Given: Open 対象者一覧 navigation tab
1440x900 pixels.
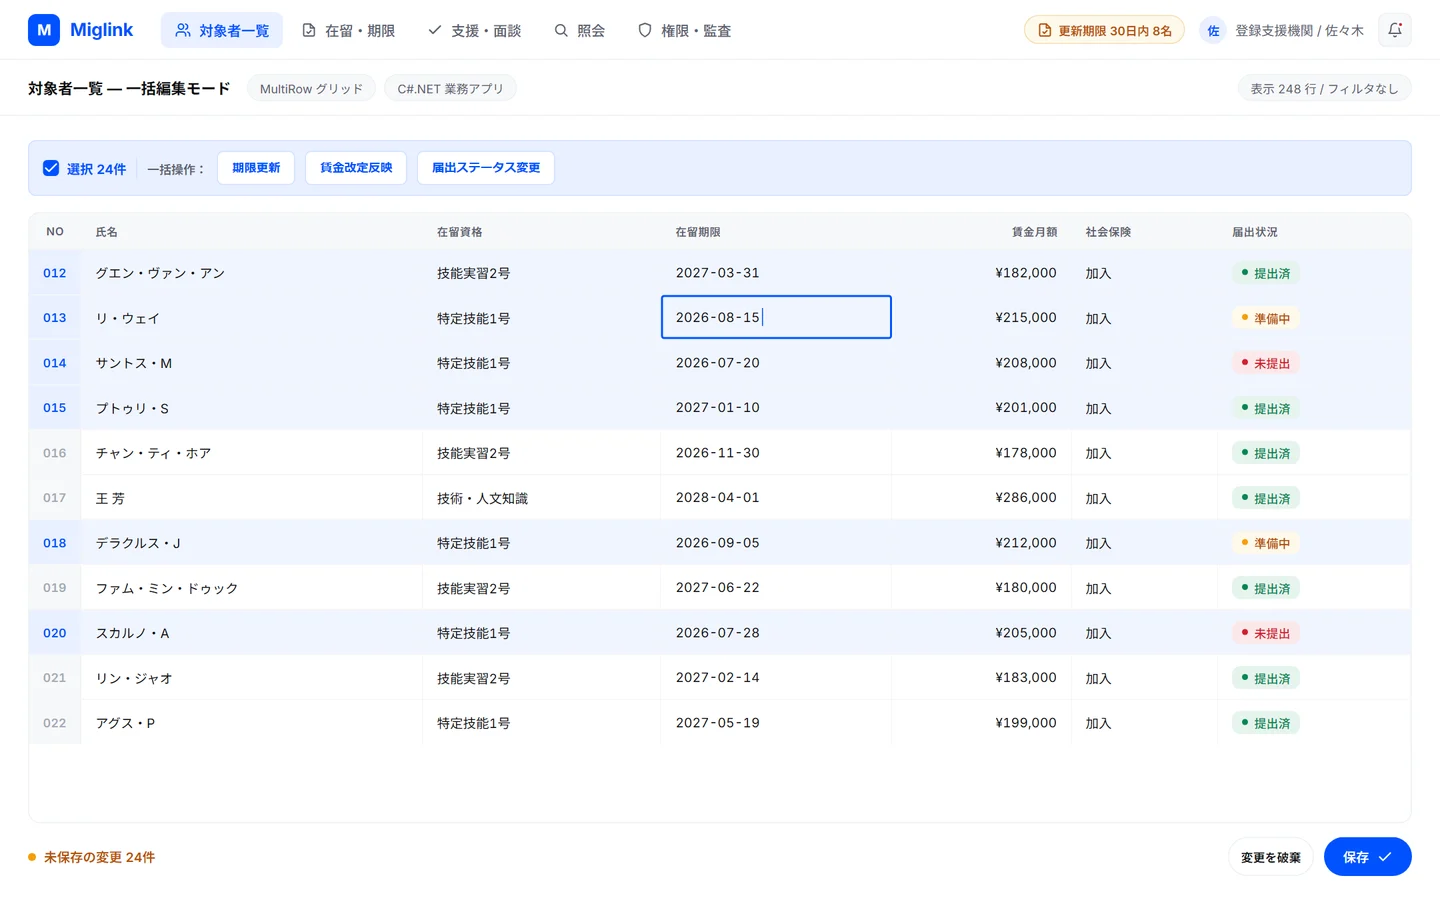Looking at the screenshot, I should (222, 30).
